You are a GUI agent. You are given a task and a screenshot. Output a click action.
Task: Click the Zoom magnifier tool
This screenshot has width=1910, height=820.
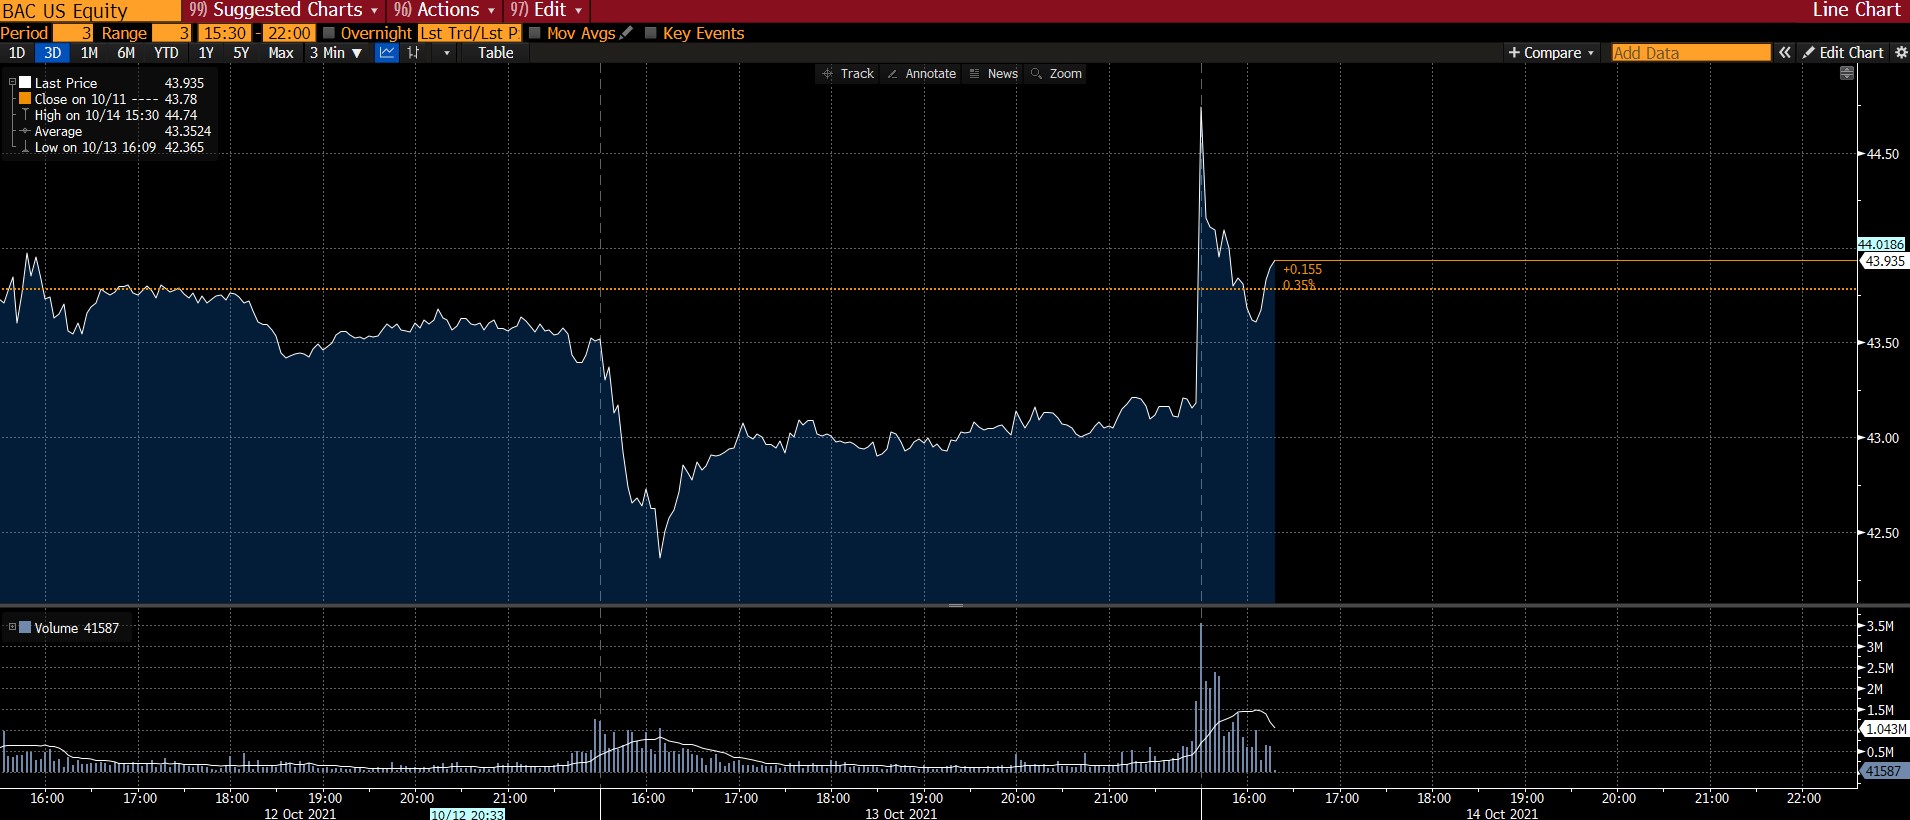pos(1056,74)
